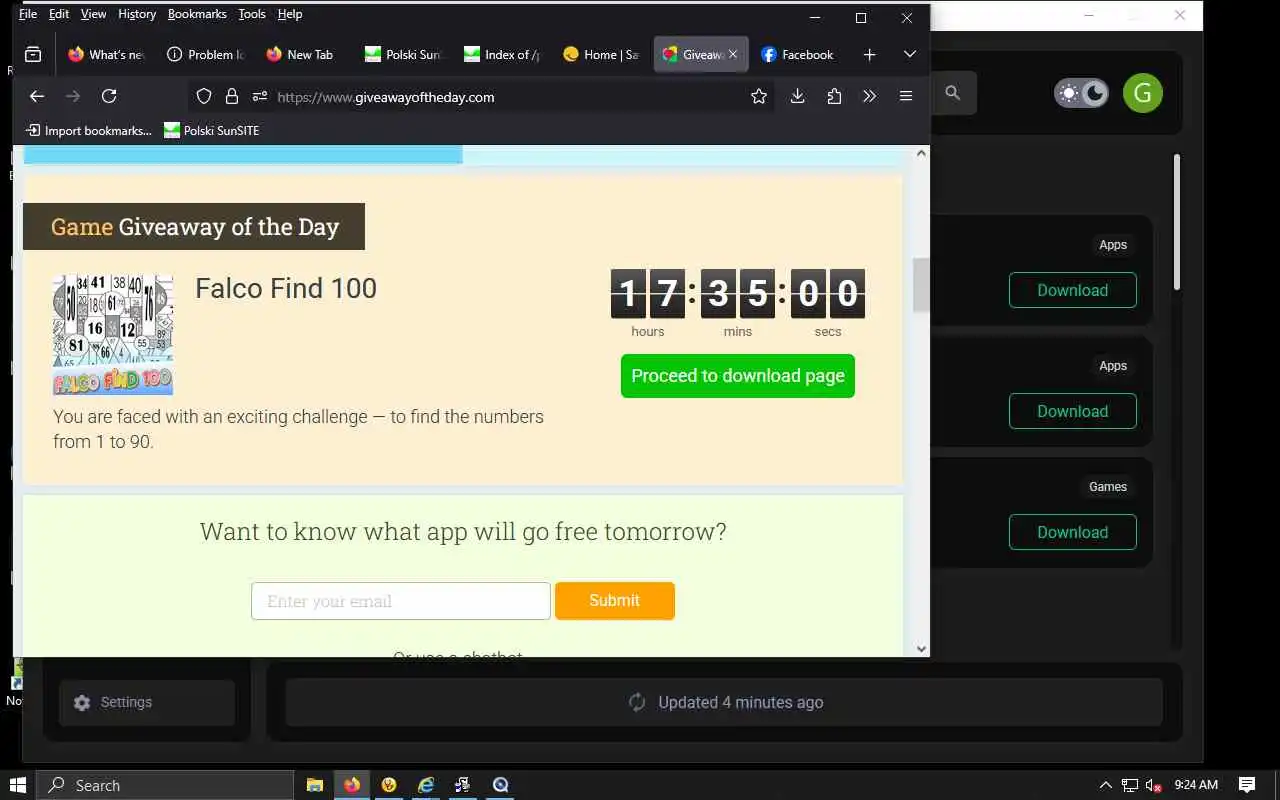Switch to the Facebook tab
Screen dimensions: 1280x800
tap(797, 55)
